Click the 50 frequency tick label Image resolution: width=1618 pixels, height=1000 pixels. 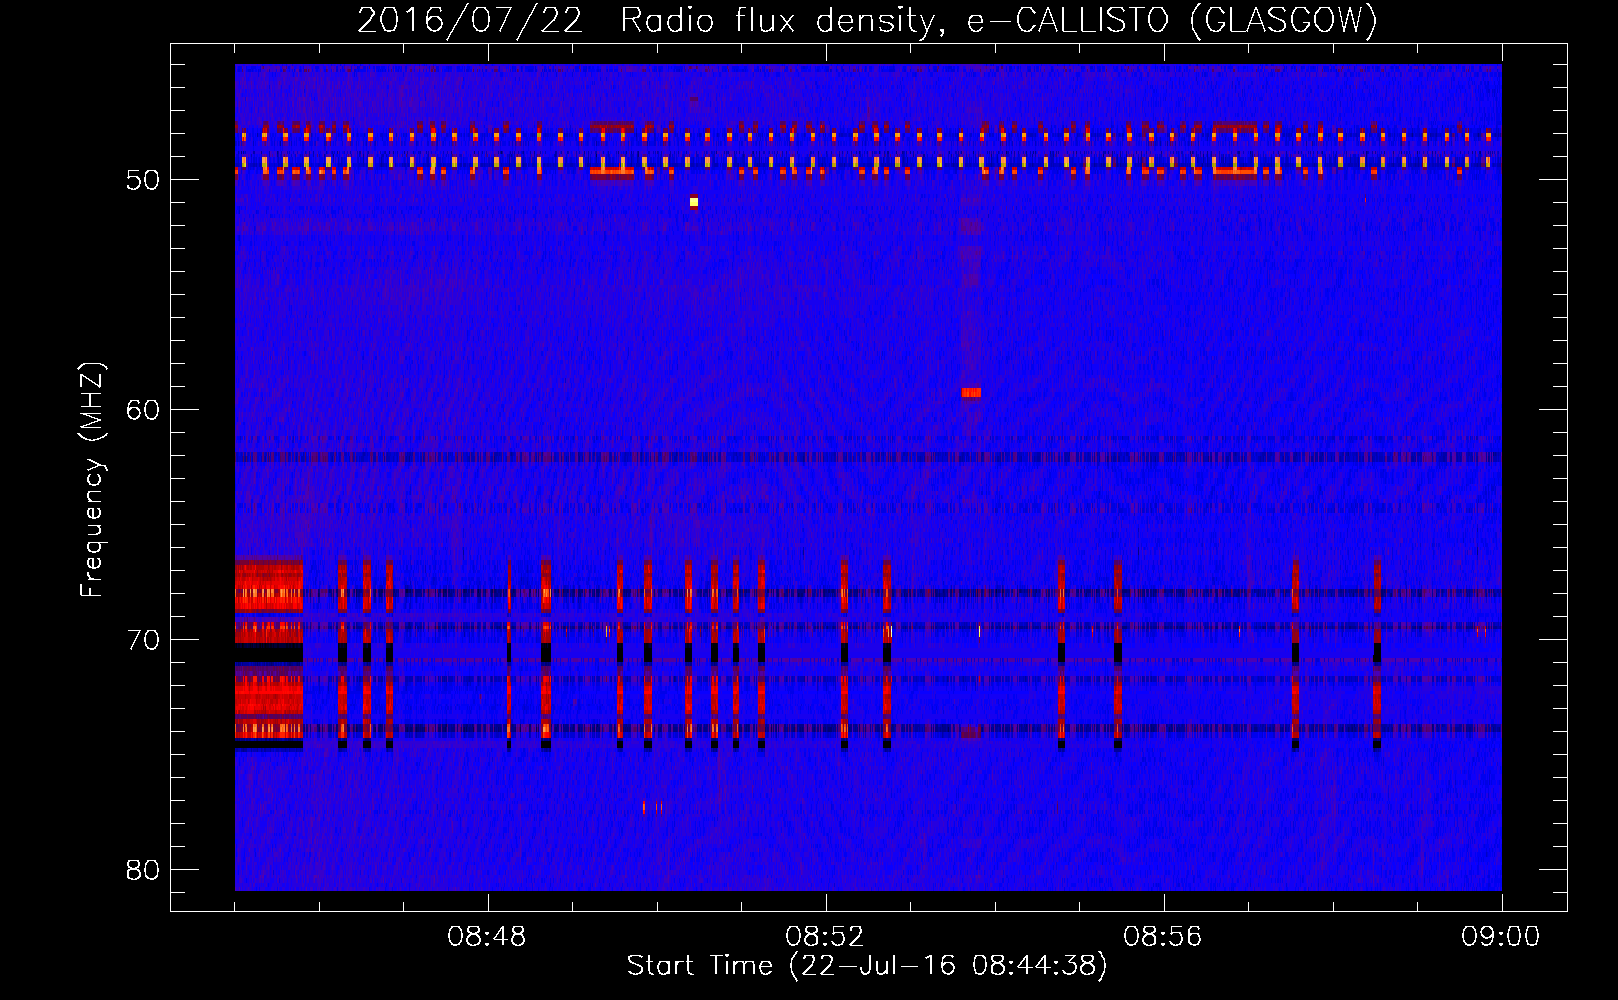(143, 180)
